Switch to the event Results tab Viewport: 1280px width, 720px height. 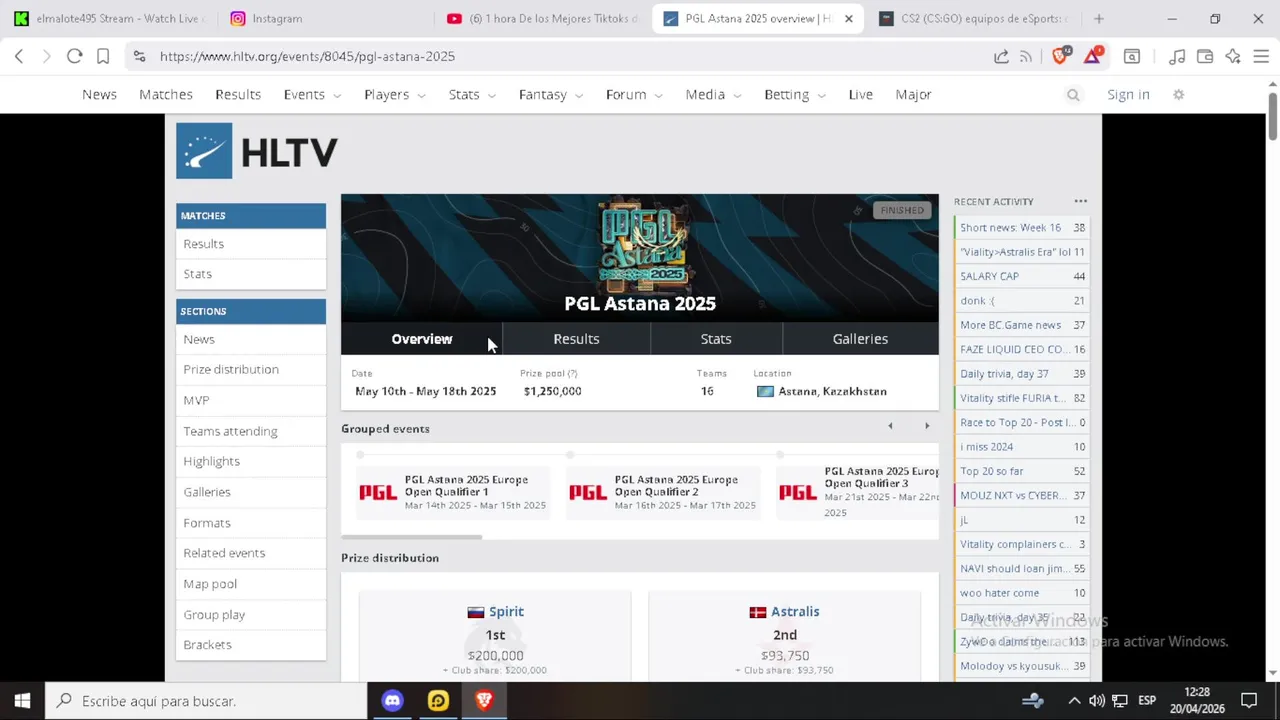click(x=576, y=339)
